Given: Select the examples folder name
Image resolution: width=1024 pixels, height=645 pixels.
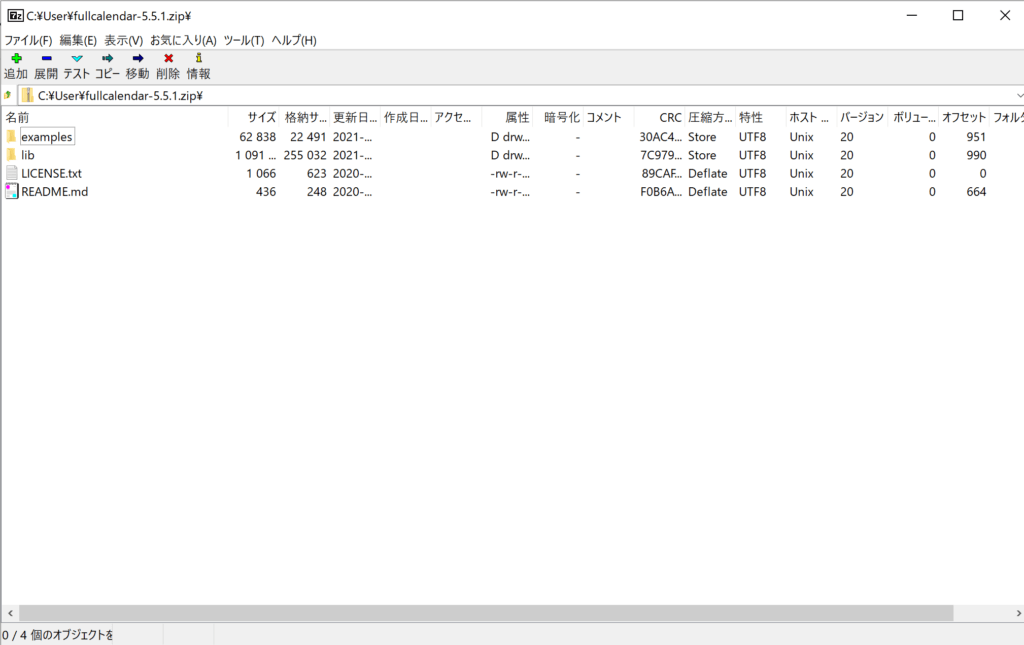Looking at the screenshot, I should tap(47, 137).
